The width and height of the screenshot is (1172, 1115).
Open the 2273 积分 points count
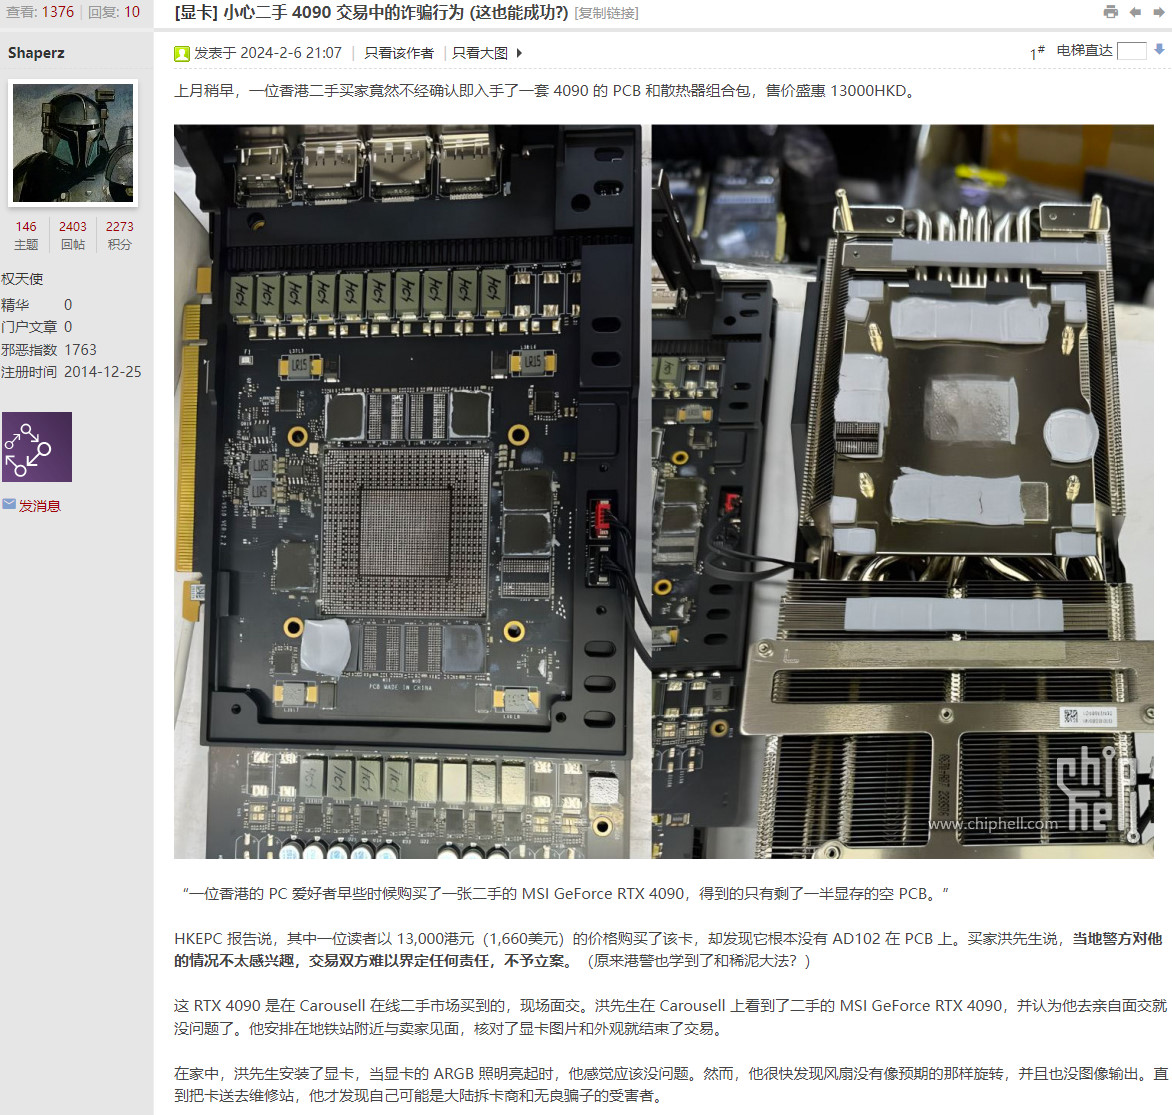(119, 235)
